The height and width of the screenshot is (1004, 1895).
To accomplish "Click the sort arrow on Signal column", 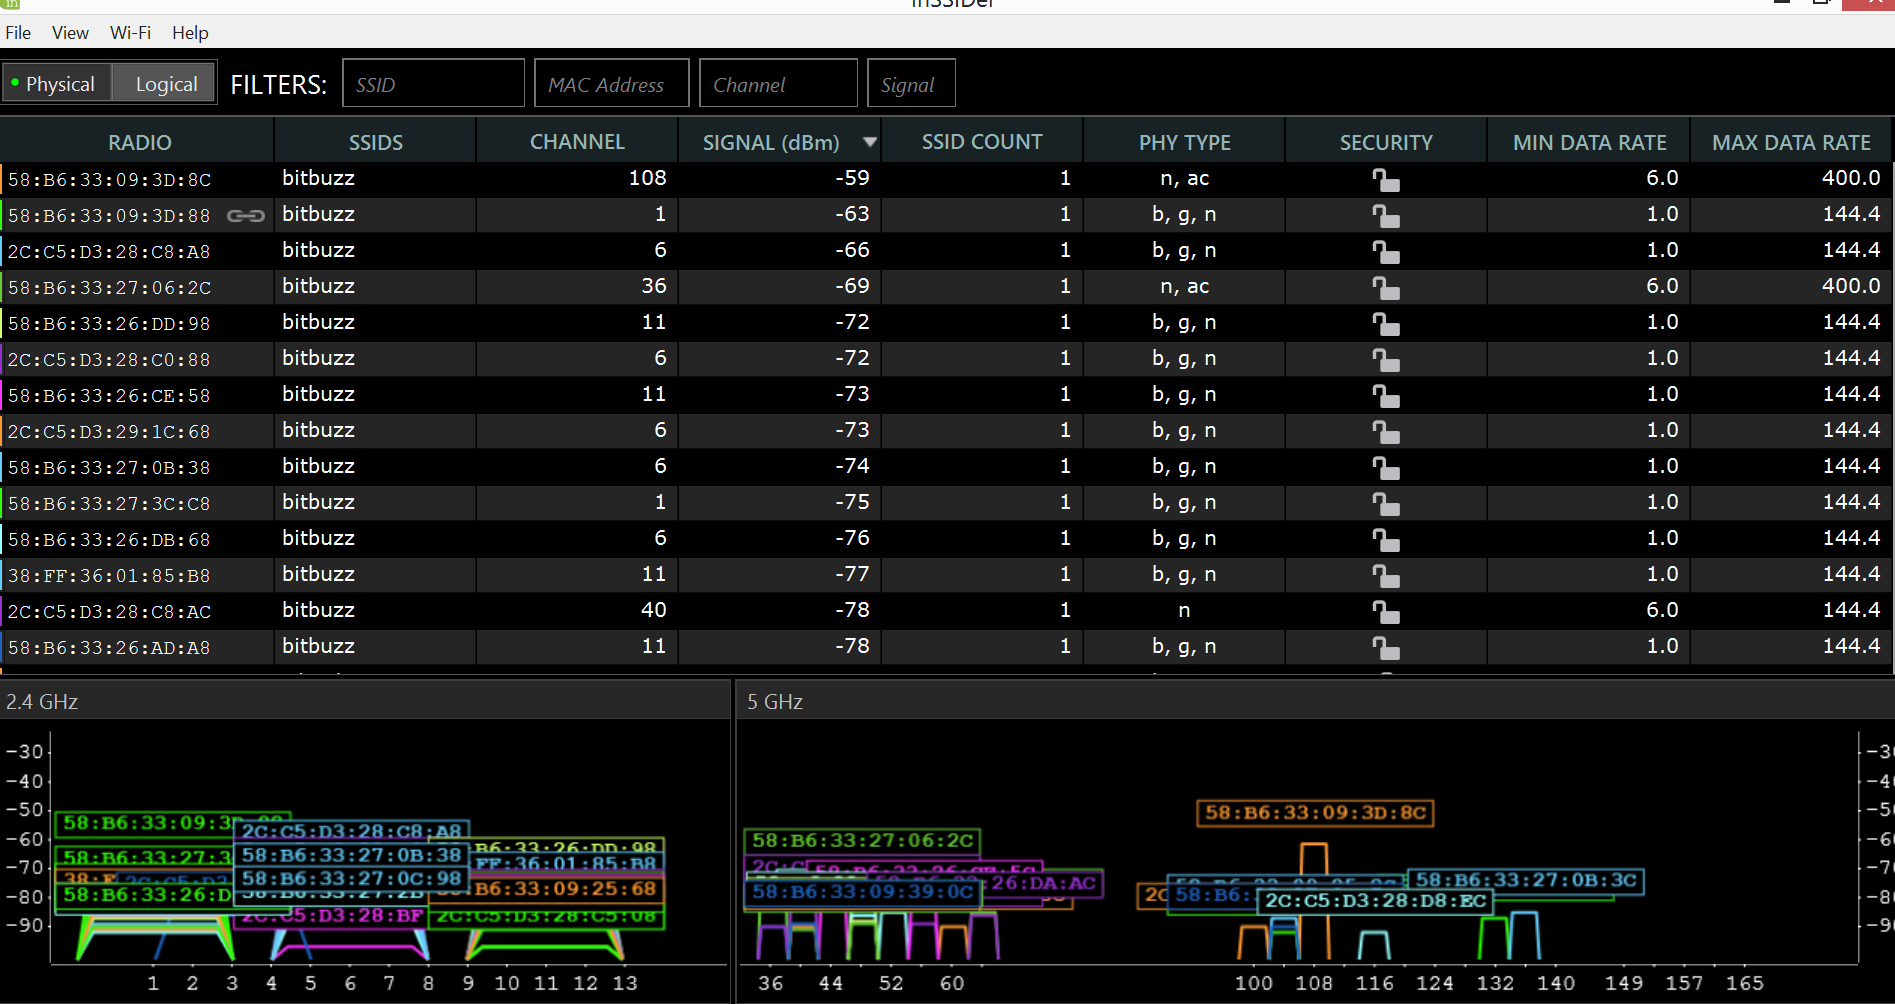I will point(870,142).
